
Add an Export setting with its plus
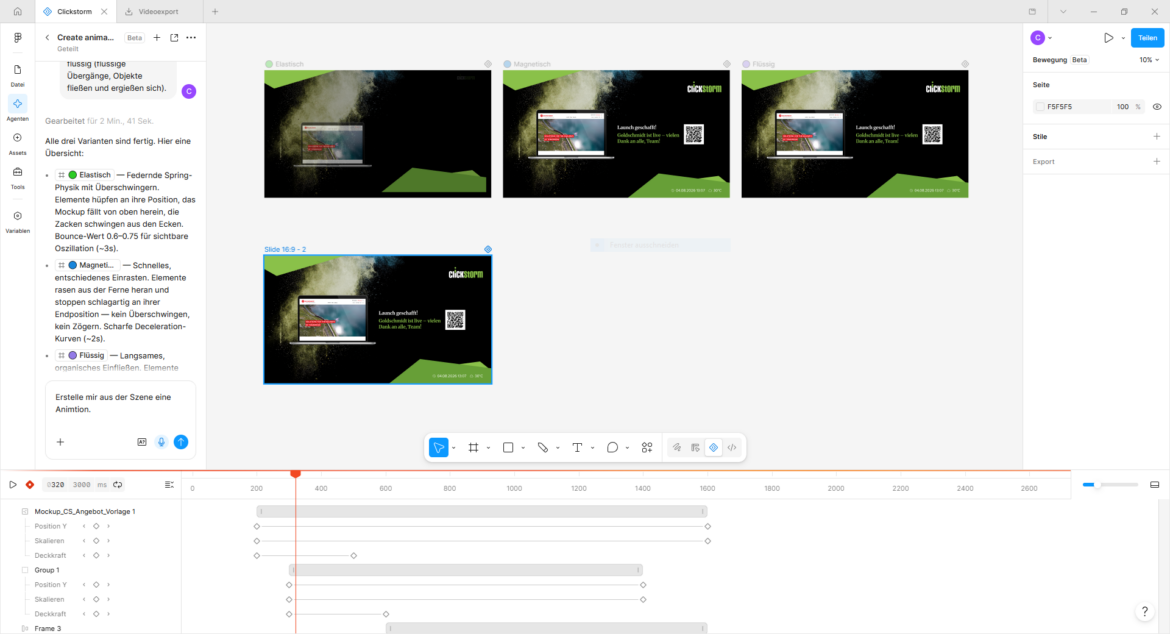pos(1157,161)
